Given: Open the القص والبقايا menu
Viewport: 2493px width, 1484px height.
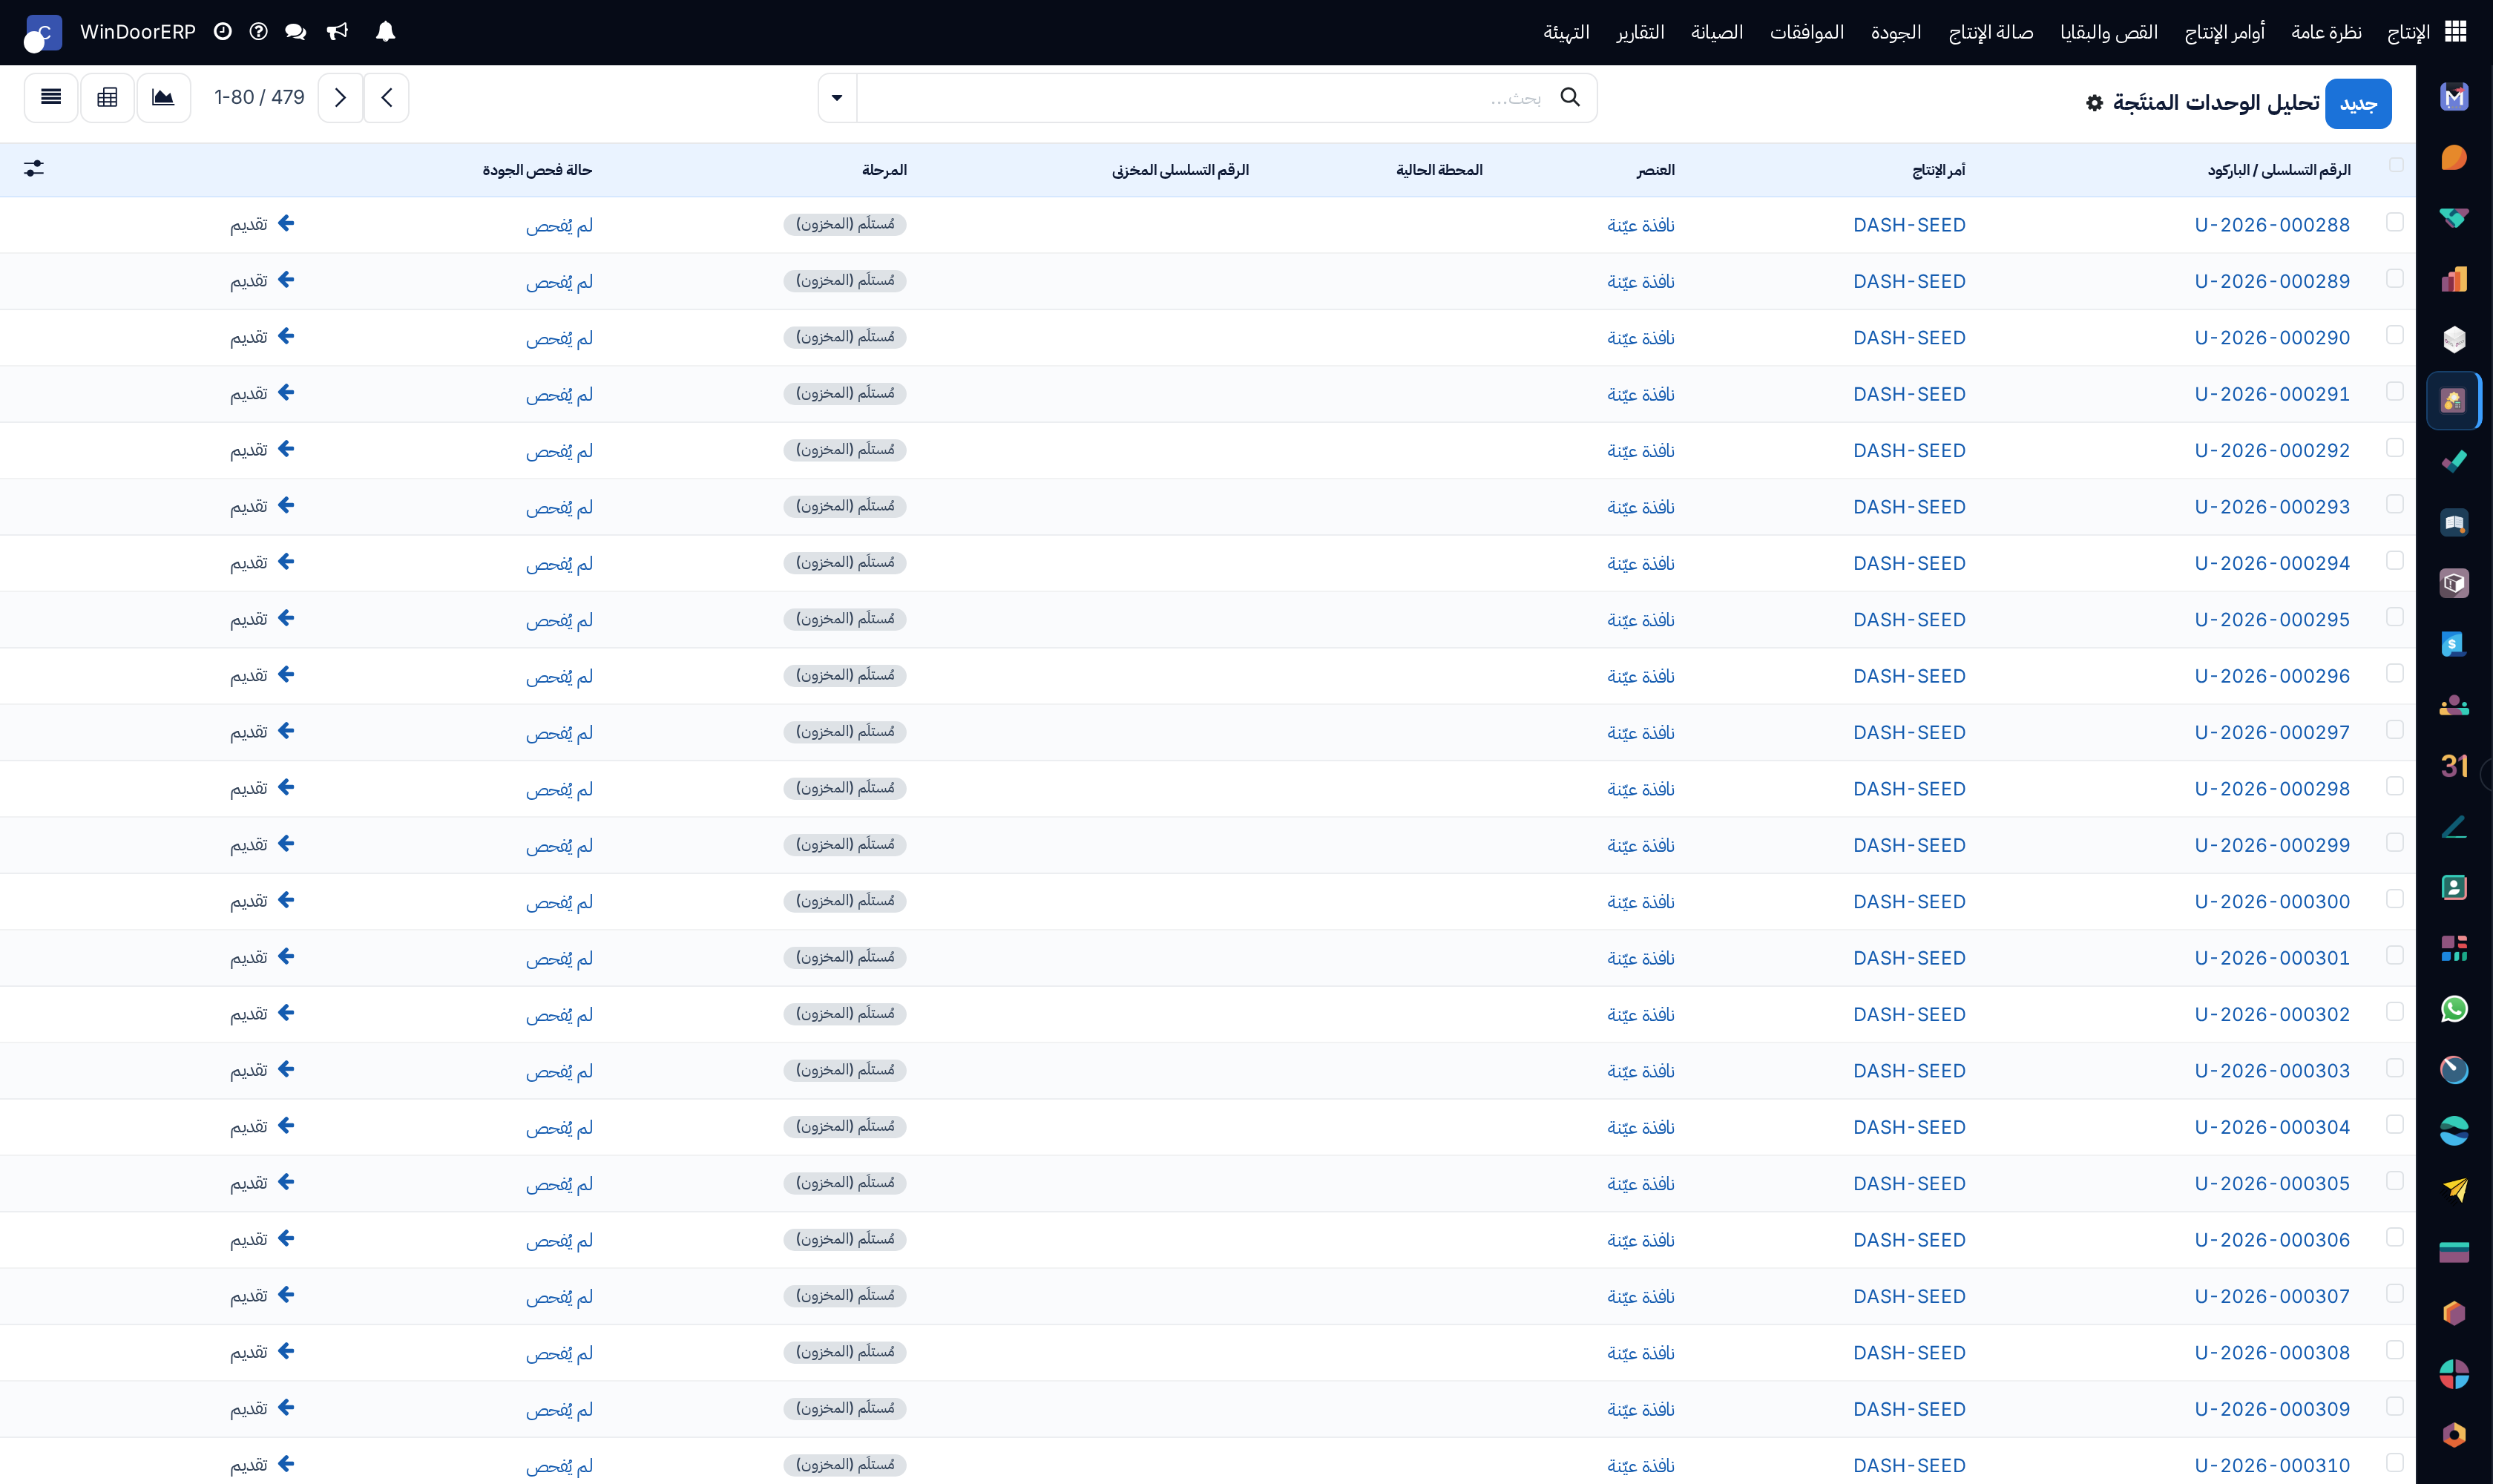Looking at the screenshot, I should (x=2109, y=33).
